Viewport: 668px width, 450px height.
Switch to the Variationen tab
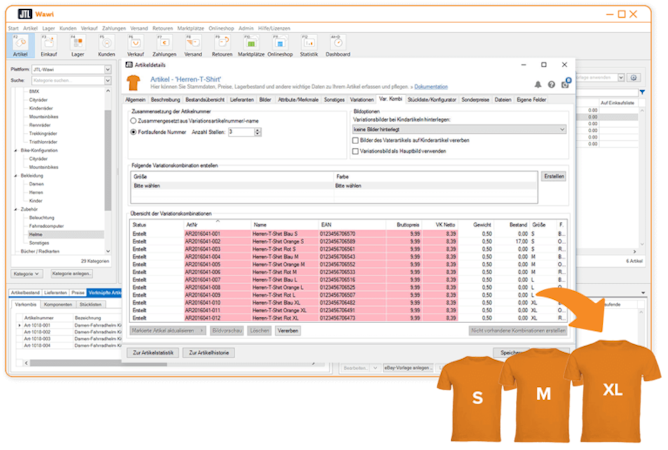point(362,100)
